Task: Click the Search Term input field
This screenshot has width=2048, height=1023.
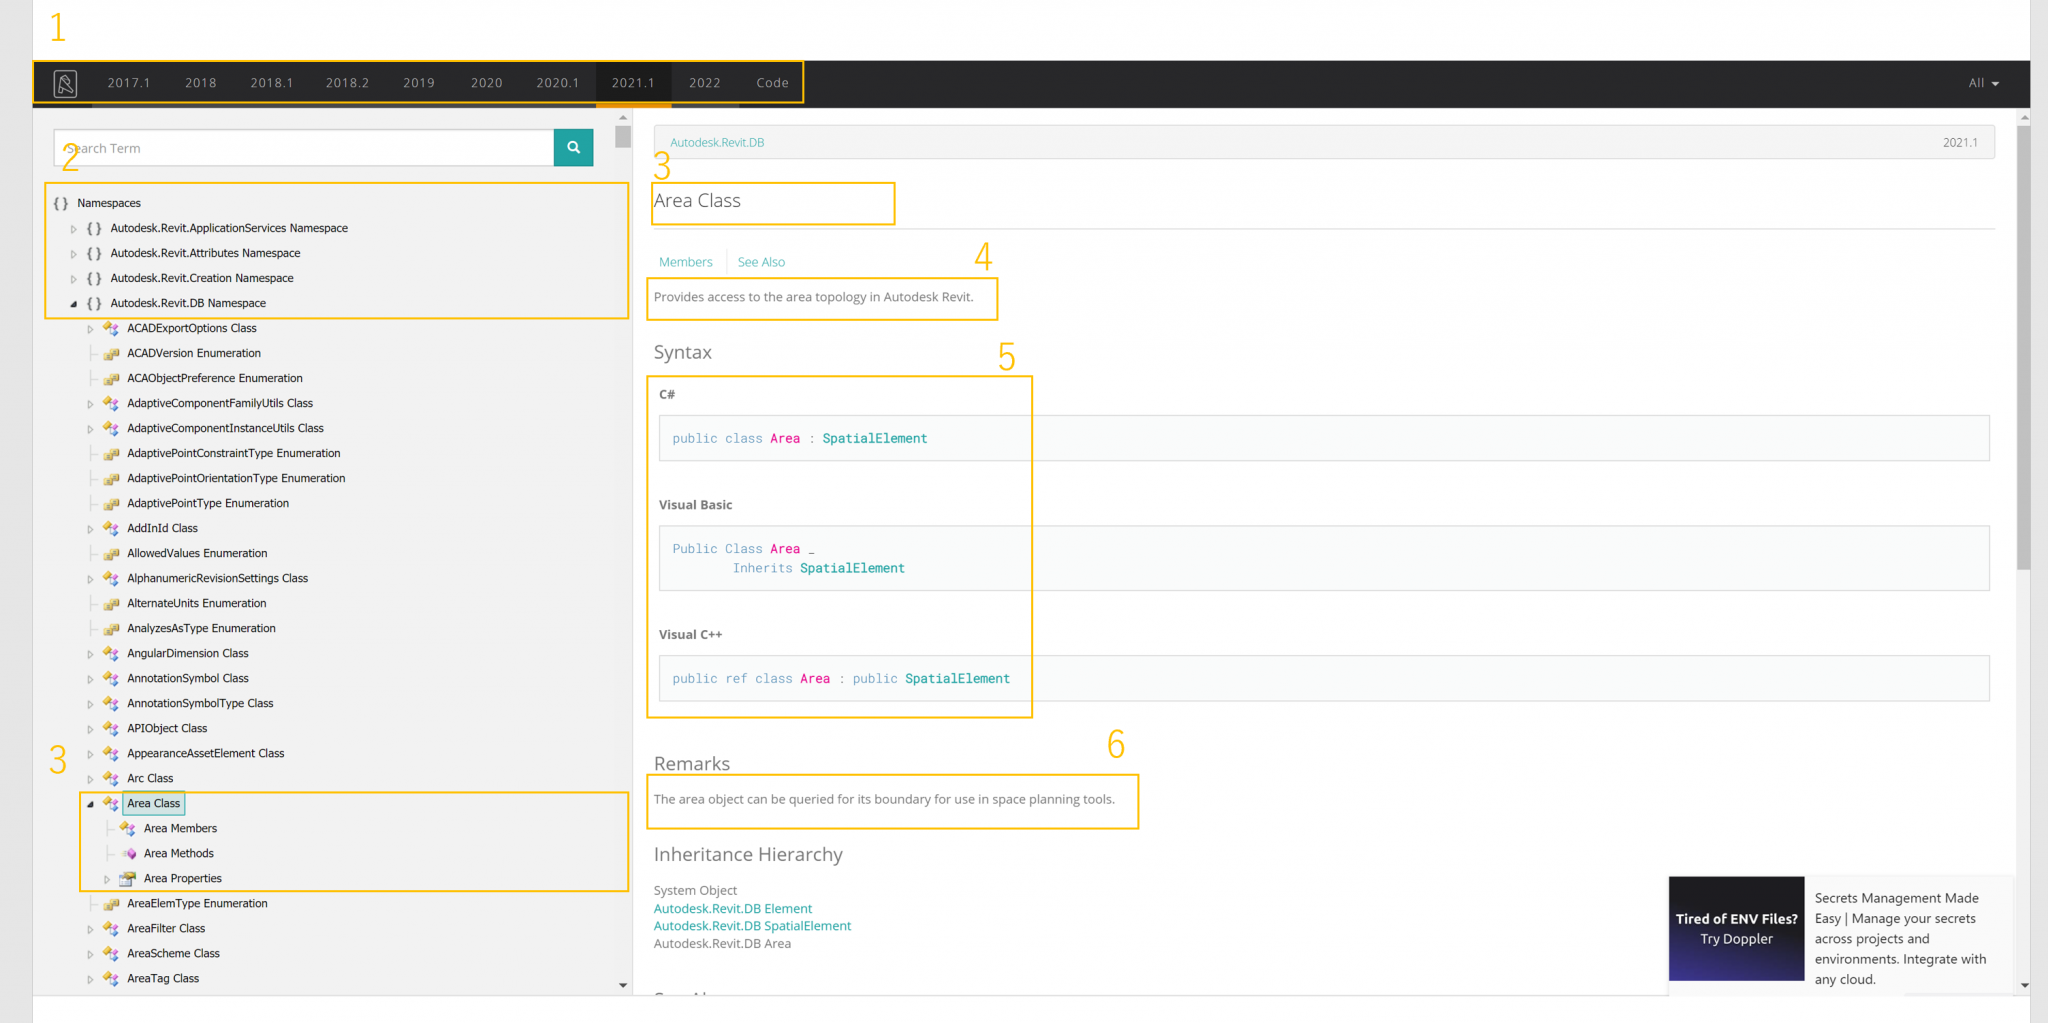Action: tap(304, 148)
